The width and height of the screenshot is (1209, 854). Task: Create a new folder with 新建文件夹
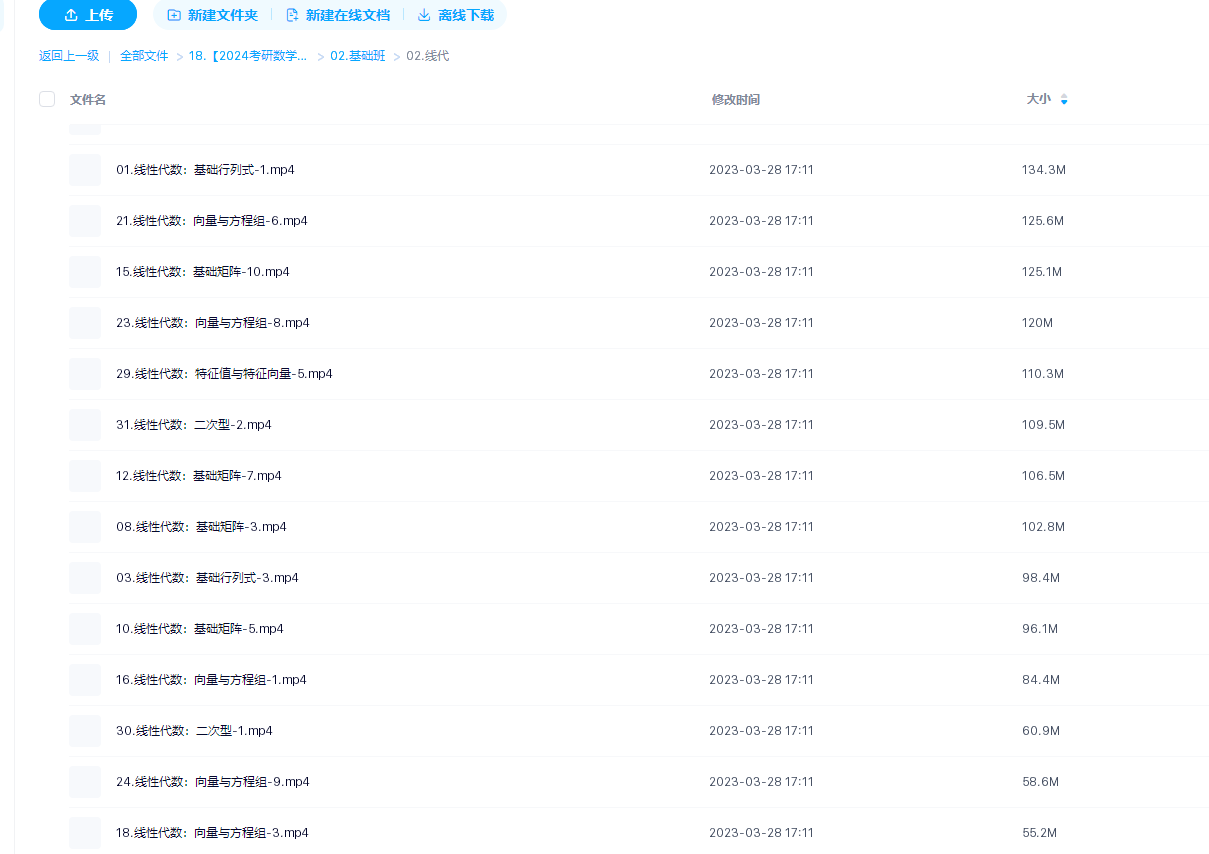point(212,15)
